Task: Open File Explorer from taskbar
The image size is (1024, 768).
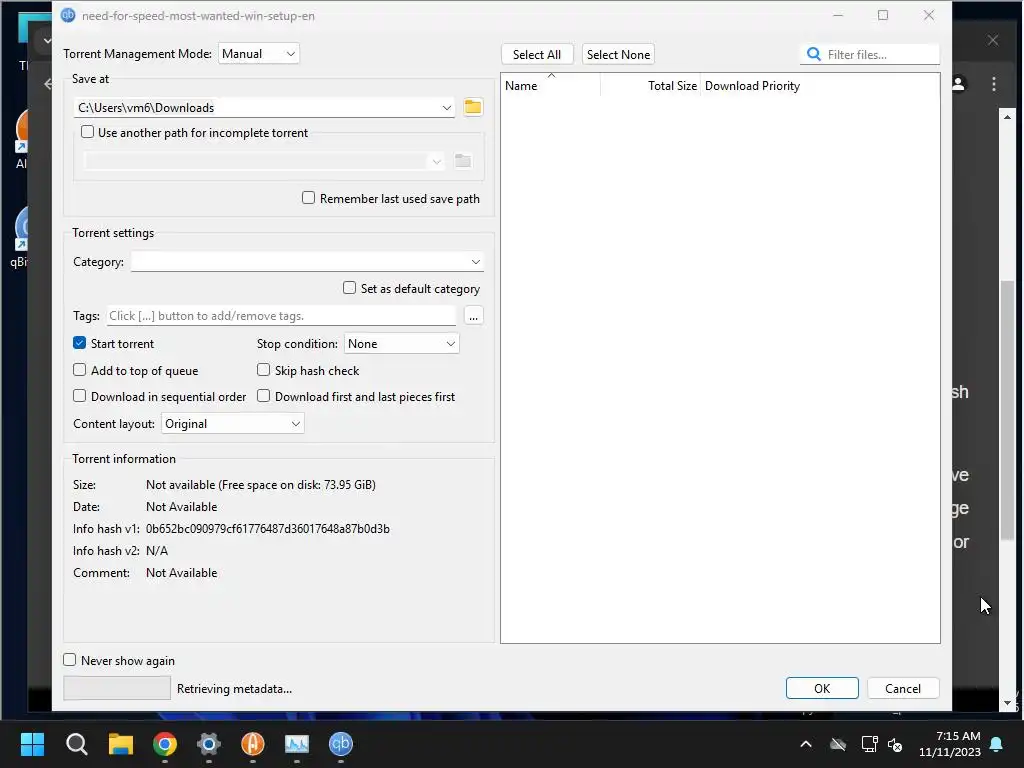Action: pyautogui.click(x=121, y=744)
